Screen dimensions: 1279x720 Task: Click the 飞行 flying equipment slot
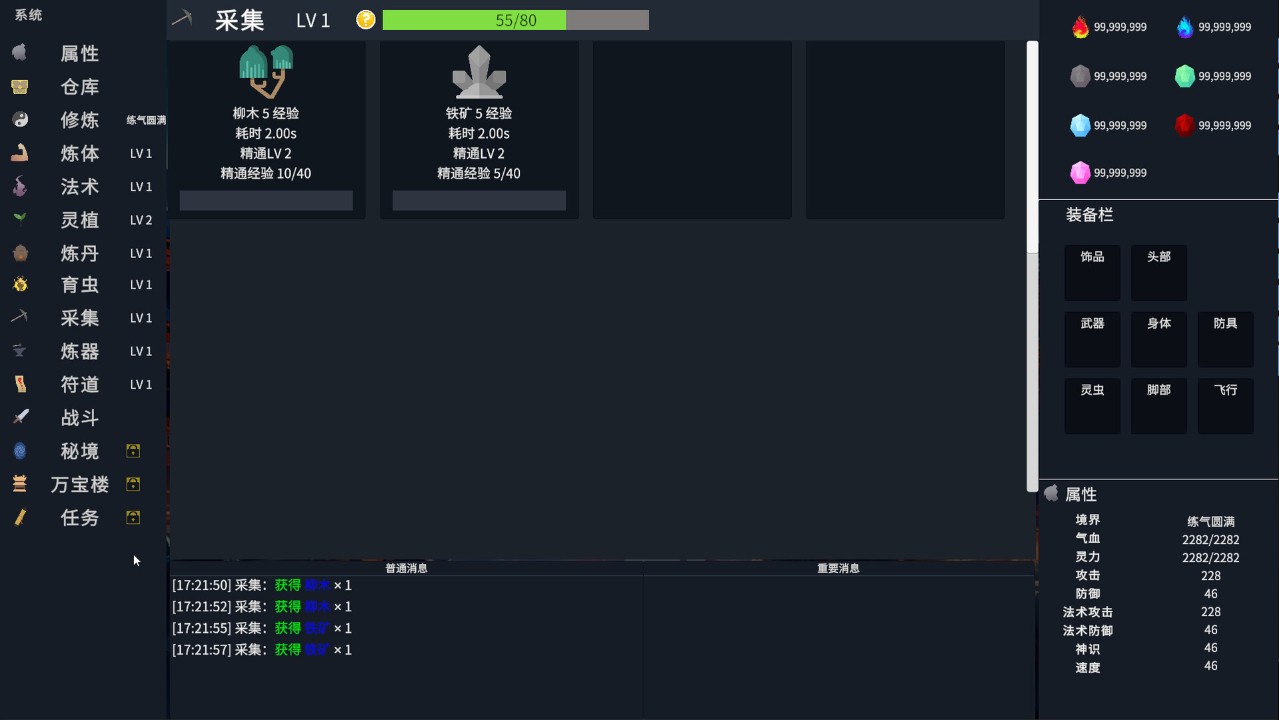coord(1225,405)
